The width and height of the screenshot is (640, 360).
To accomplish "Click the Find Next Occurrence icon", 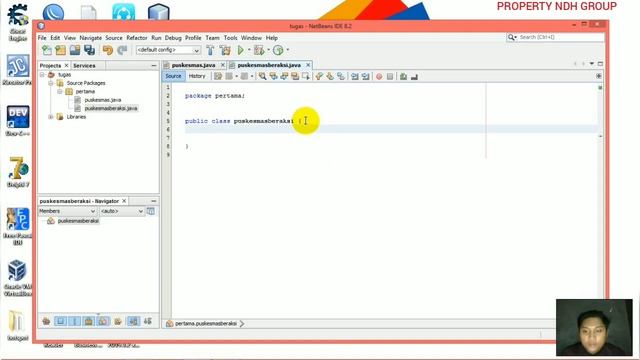I will click(284, 76).
